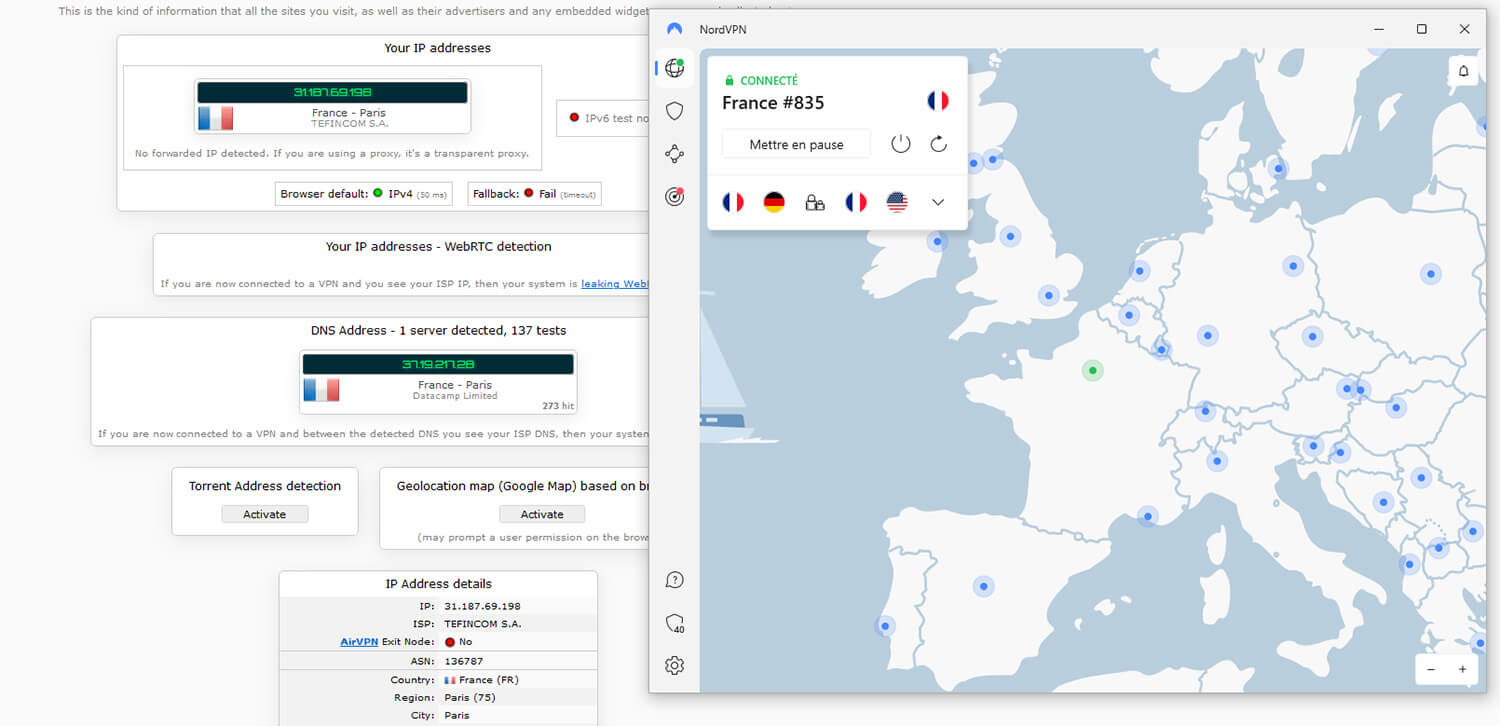Click the Datacamp Limited text in DNS box
The height and width of the screenshot is (726, 1500).
click(455, 396)
